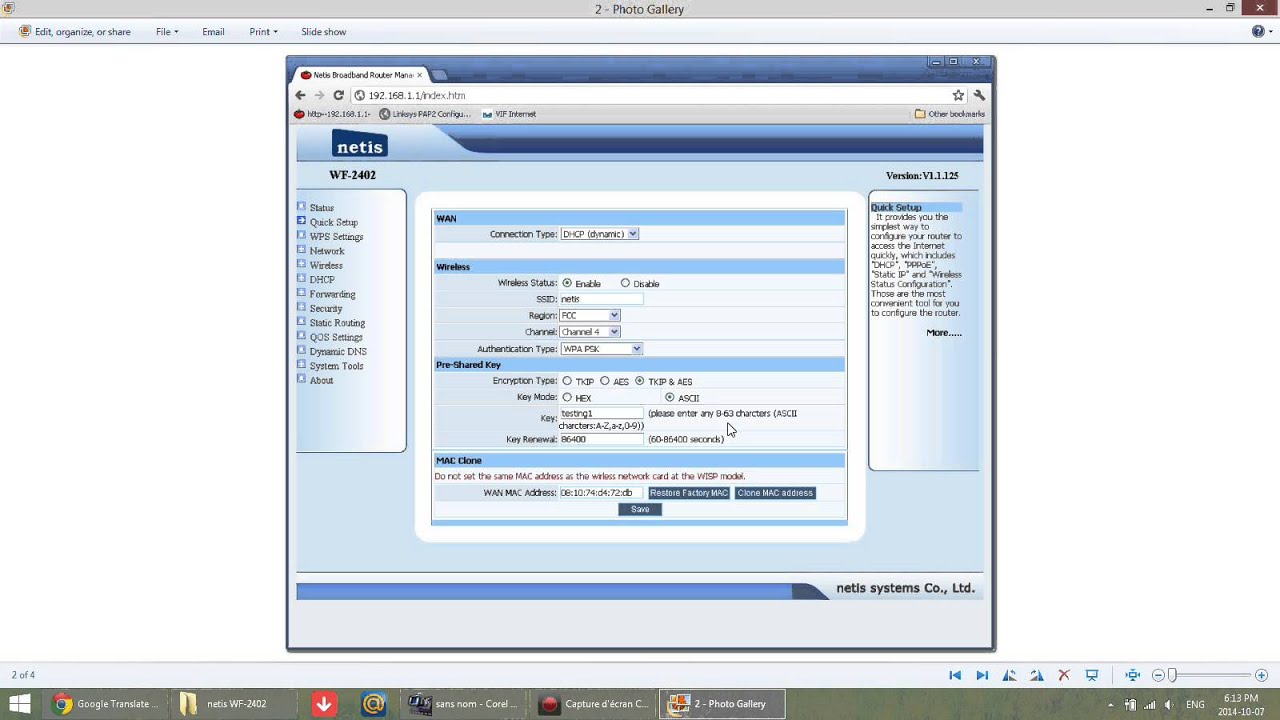Show hidden tray icons arrow
Screen dimensions: 1280x720
pos(1110,704)
